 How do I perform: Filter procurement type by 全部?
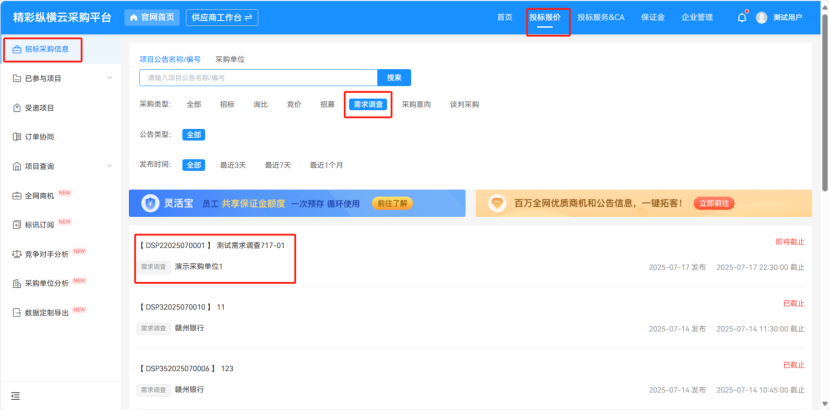click(194, 105)
